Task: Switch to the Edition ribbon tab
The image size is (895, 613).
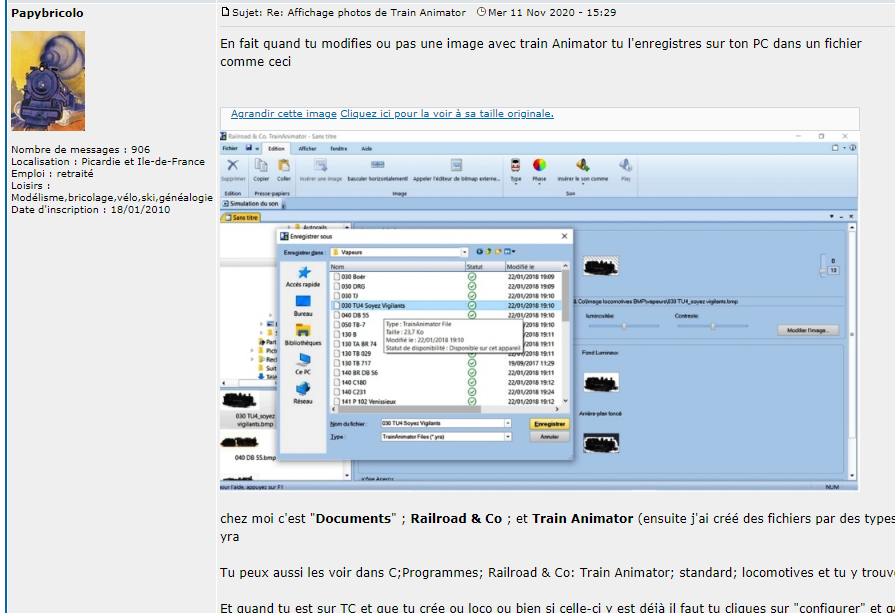Action: point(276,148)
